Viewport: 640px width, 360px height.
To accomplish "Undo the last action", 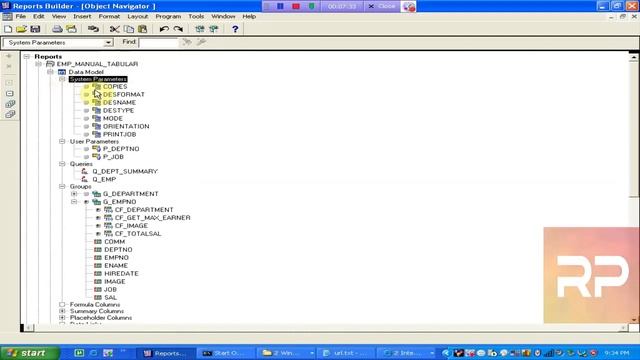I will click(x=164, y=29).
